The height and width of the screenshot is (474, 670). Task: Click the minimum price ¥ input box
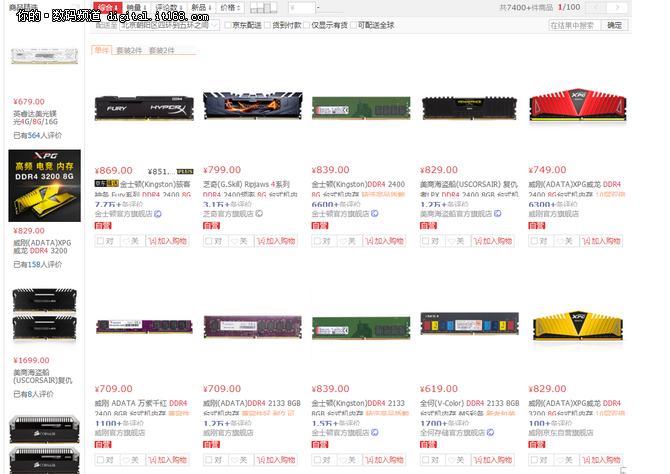pyautogui.click(x=301, y=7)
